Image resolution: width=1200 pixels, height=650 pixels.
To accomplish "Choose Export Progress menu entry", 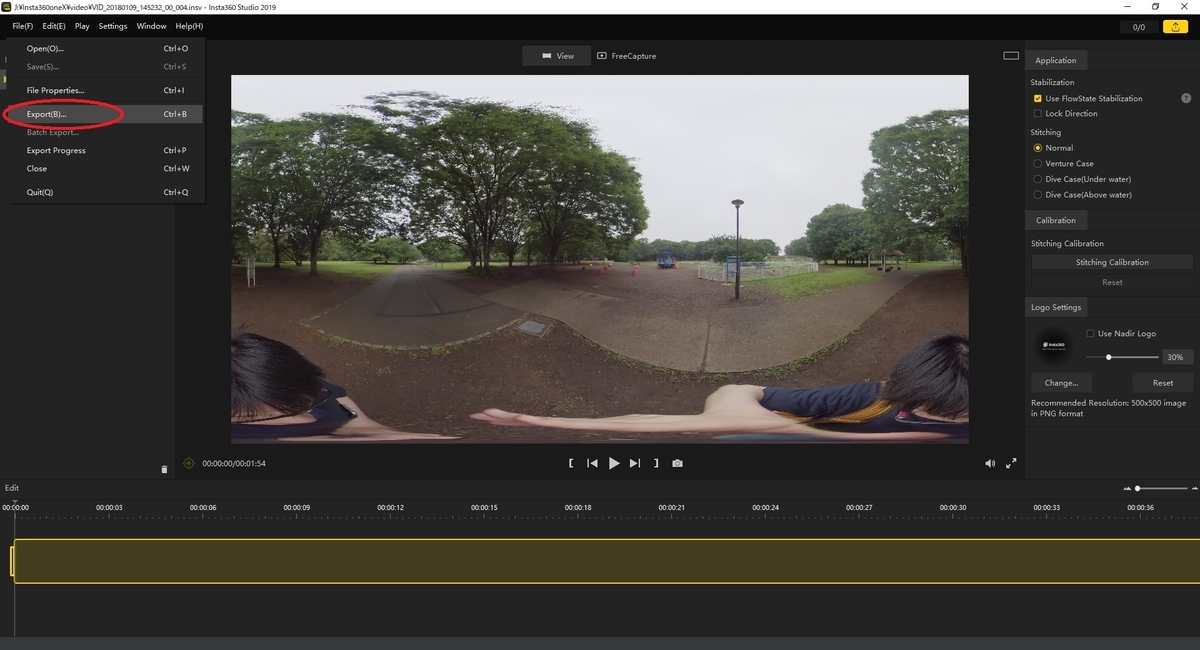I will tap(107, 150).
